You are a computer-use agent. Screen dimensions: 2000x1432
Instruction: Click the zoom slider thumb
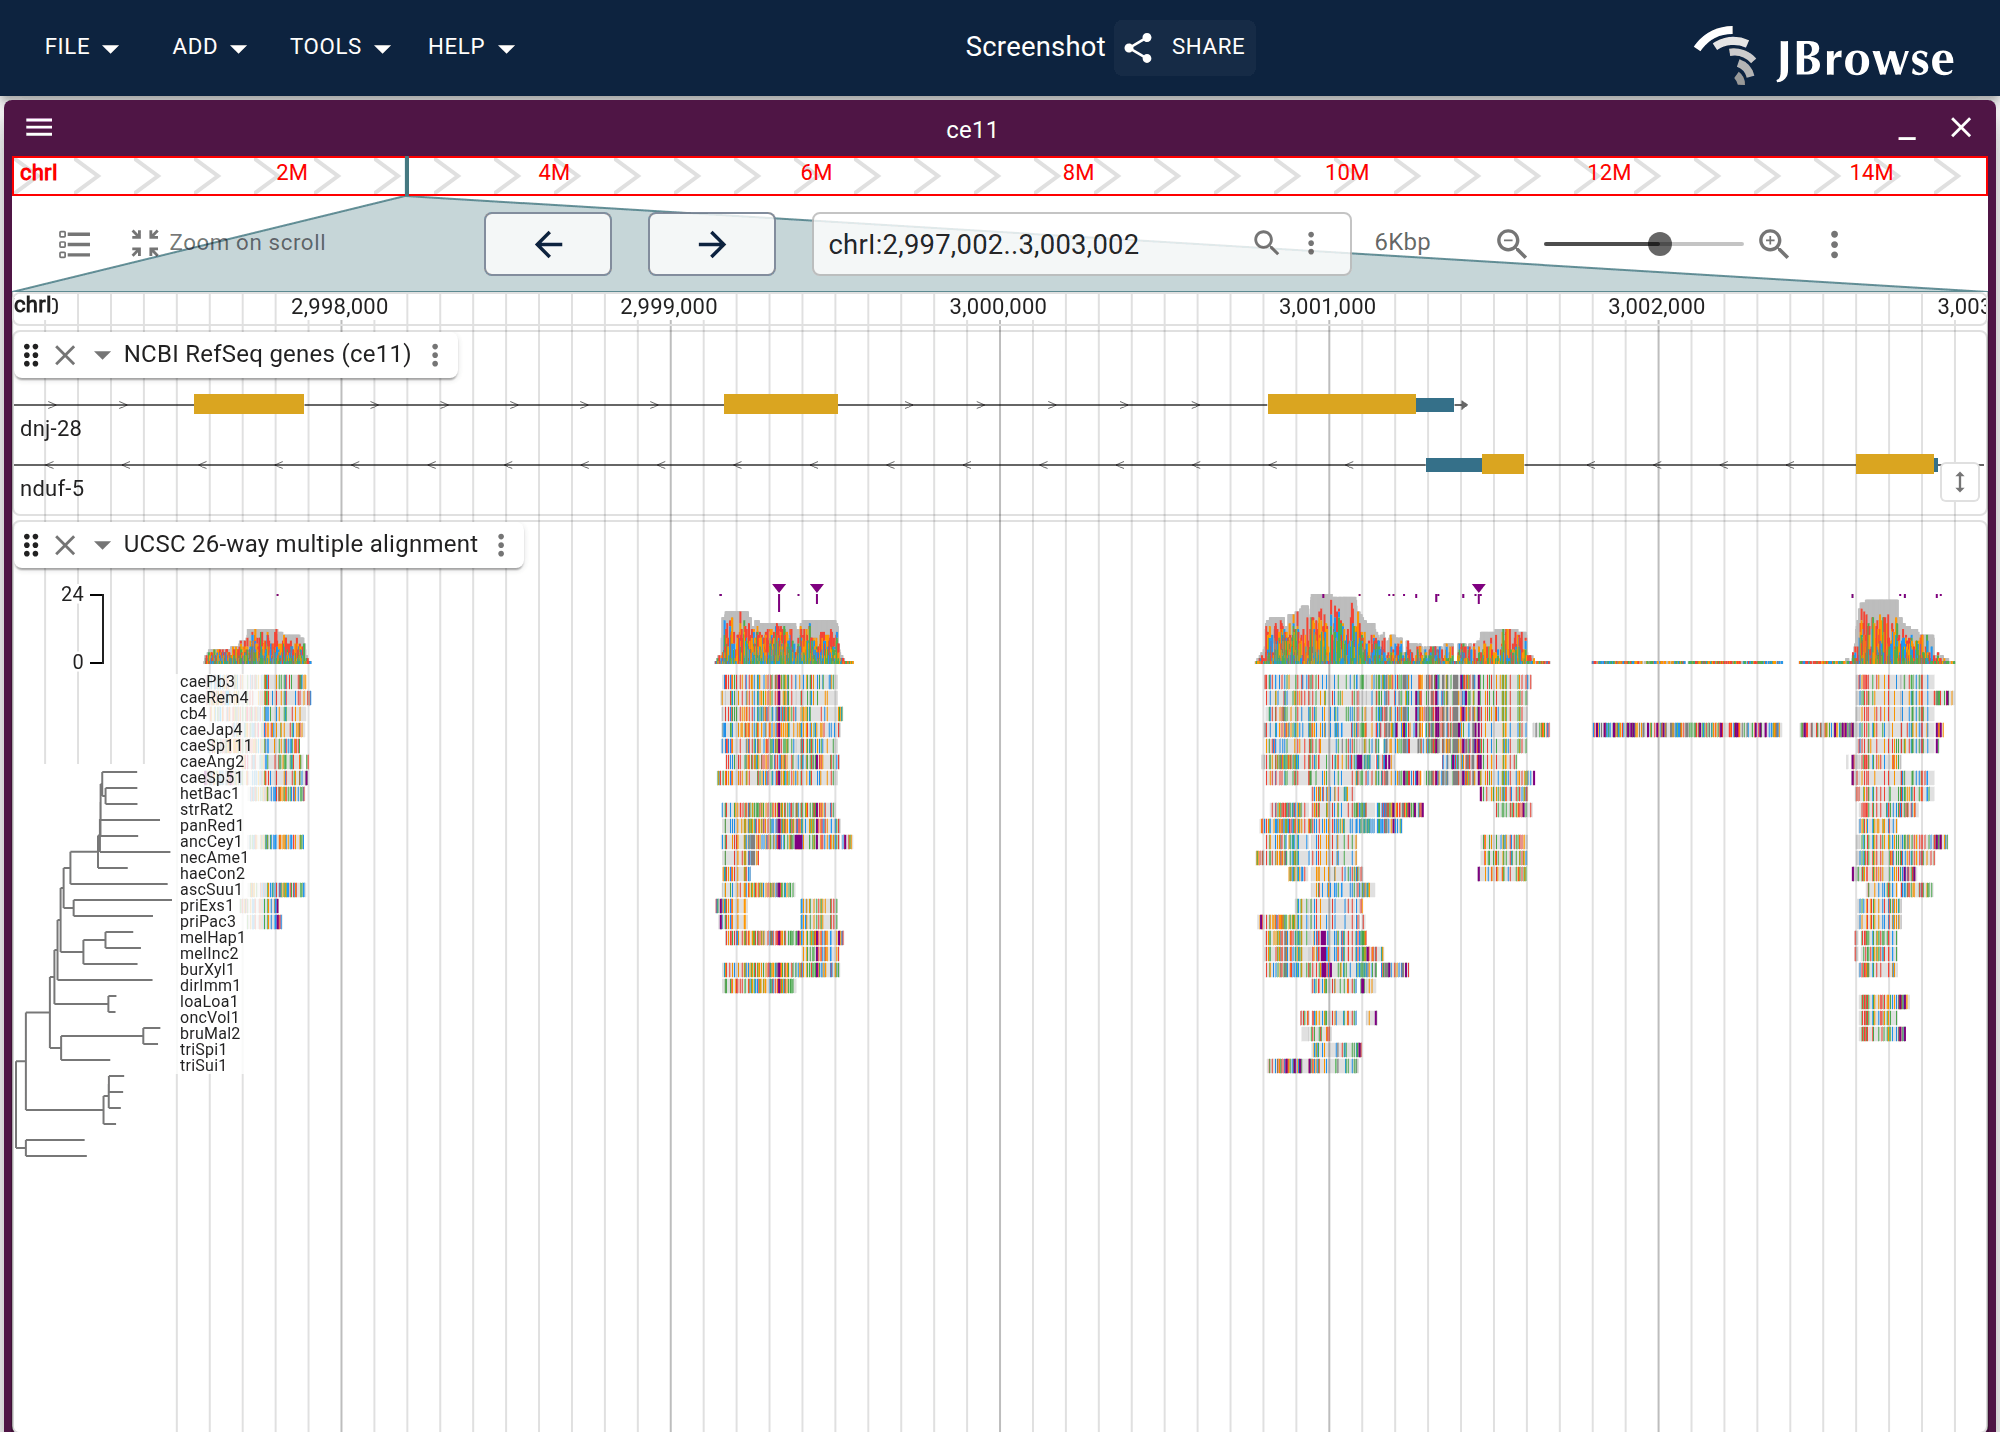1660,244
